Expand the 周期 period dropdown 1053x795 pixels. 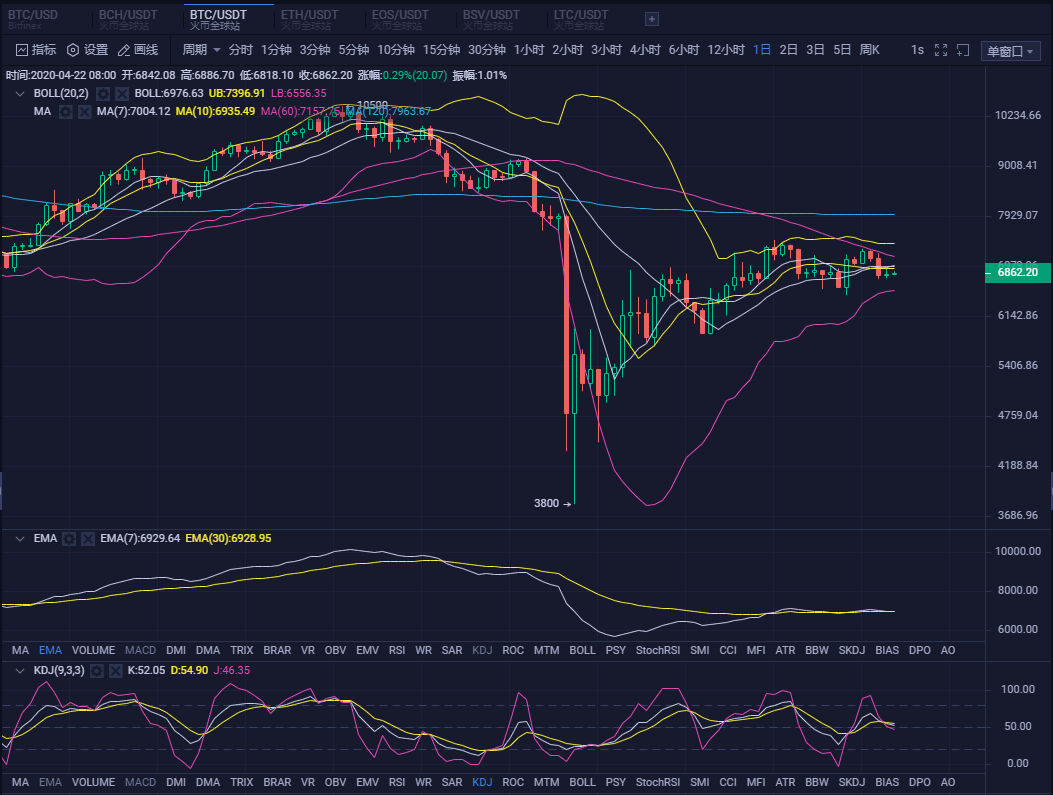[x=201, y=50]
